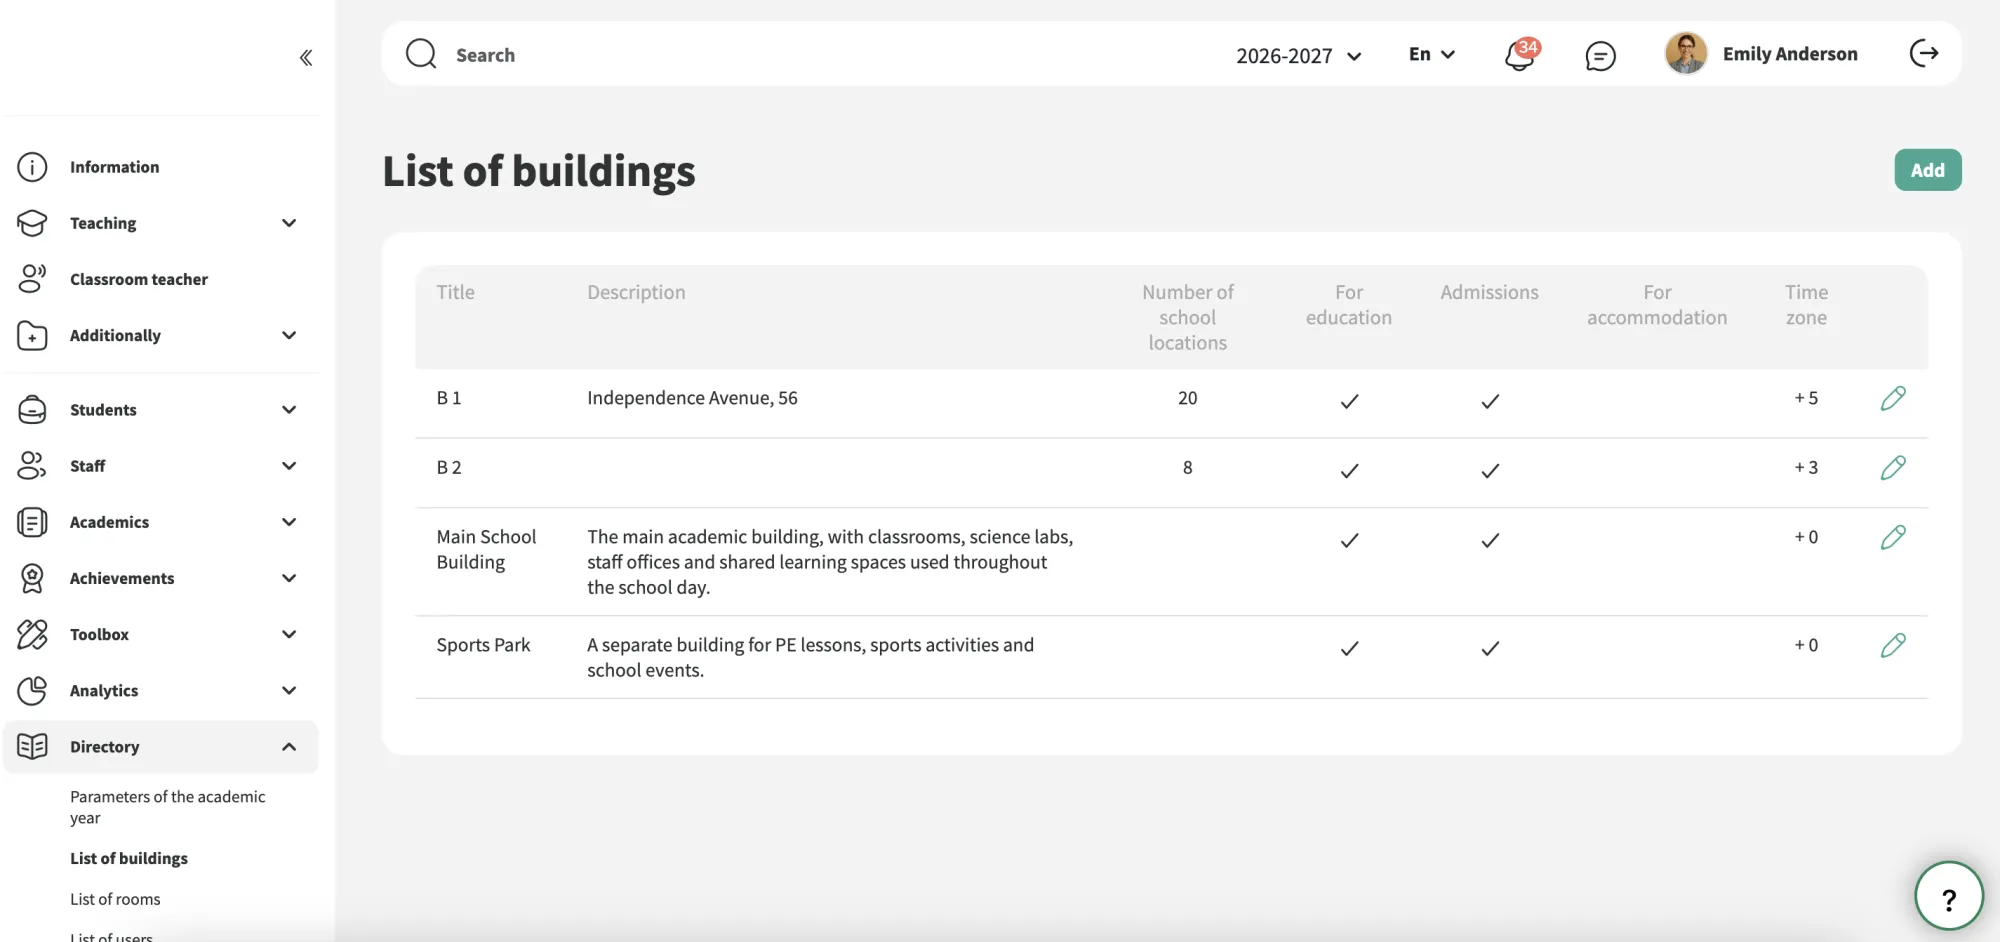Viewport: 2000px width, 942px height.
Task: Click the Analytics pie chart icon
Action: pyautogui.click(x=32, y=690)
